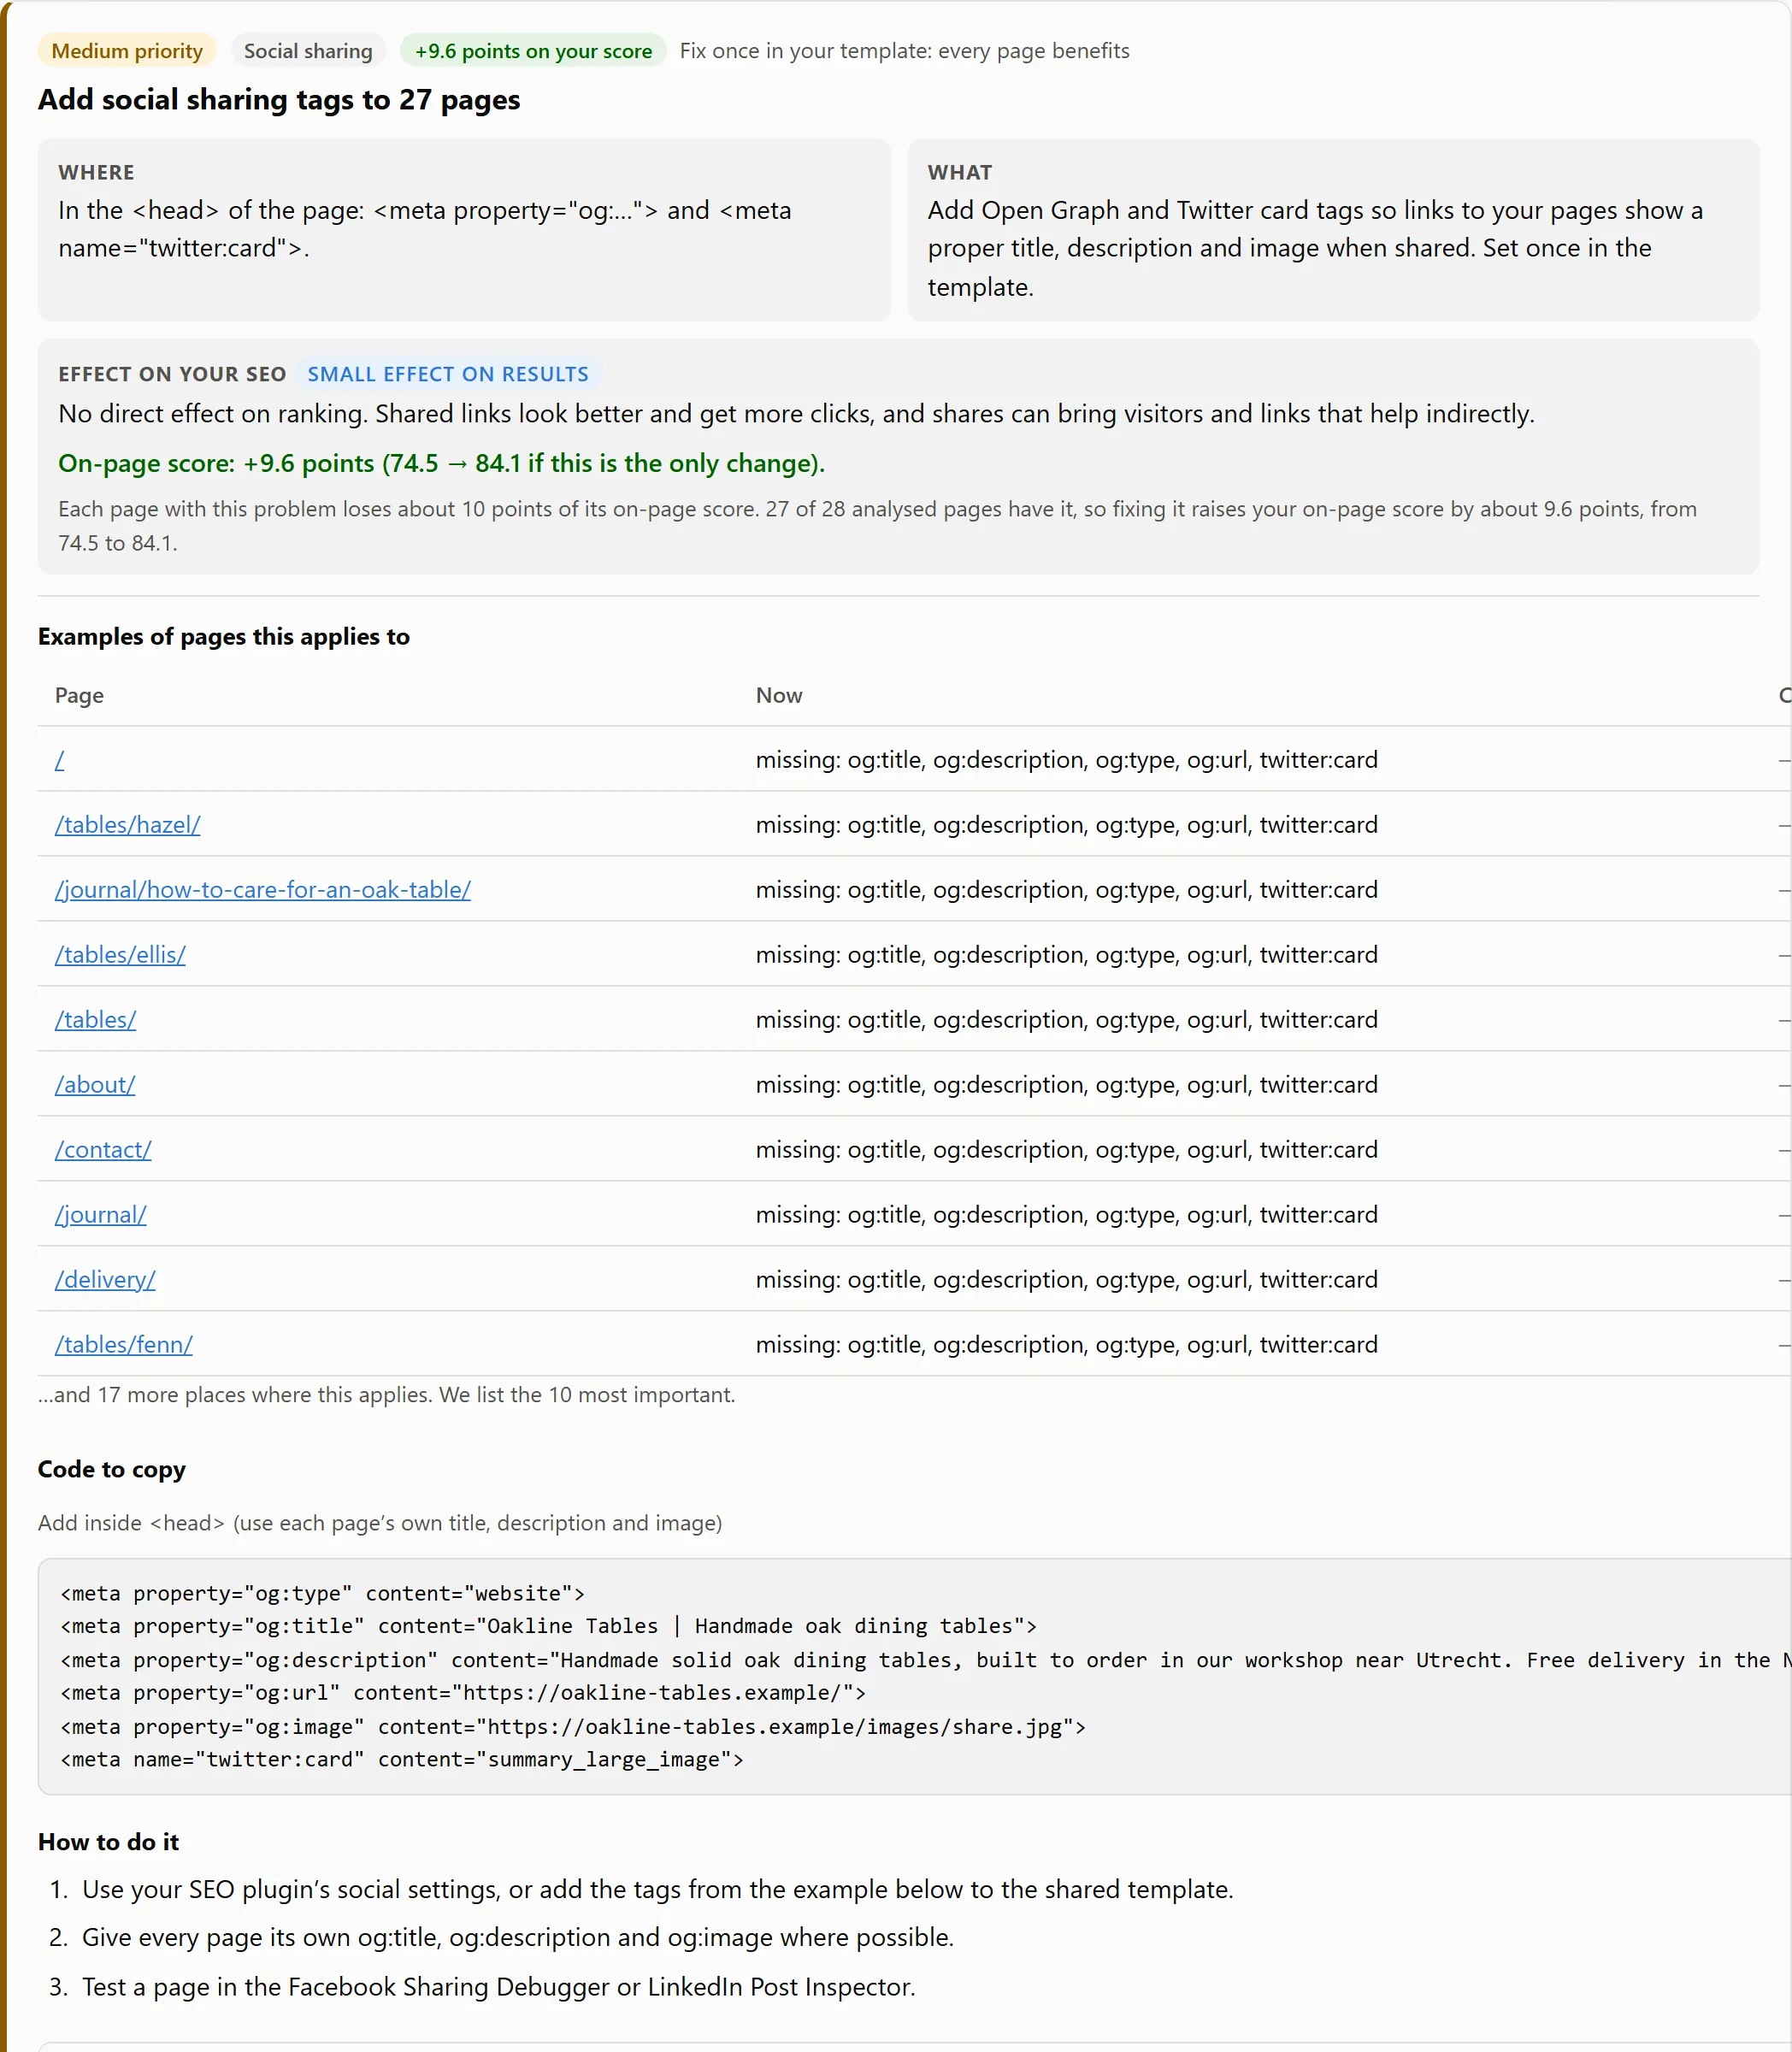Select the "Add social sharing tags to 27 pages" heading

click(x=279, y=100)
